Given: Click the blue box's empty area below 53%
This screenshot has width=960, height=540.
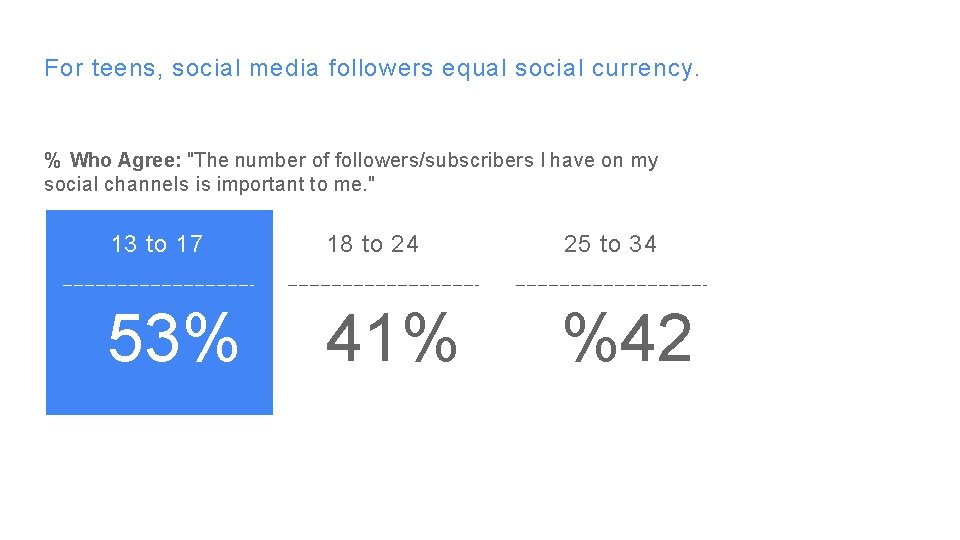Looking at the screenshot, I should pos(159,393).
